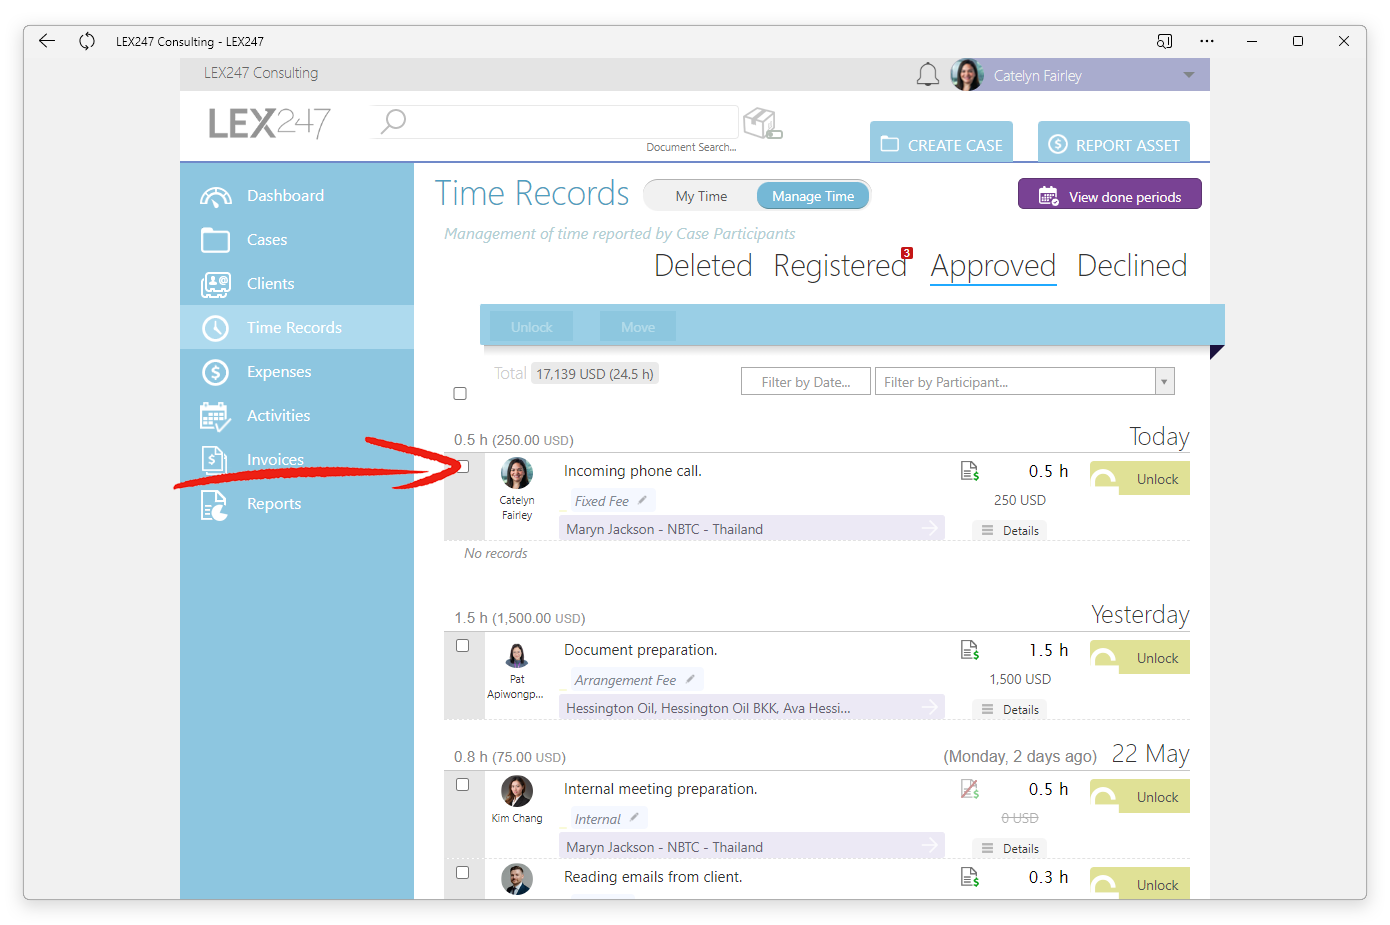Click the REPORT ASSET button
The width and height of the screenshot is (1390, 925).
1114,142
